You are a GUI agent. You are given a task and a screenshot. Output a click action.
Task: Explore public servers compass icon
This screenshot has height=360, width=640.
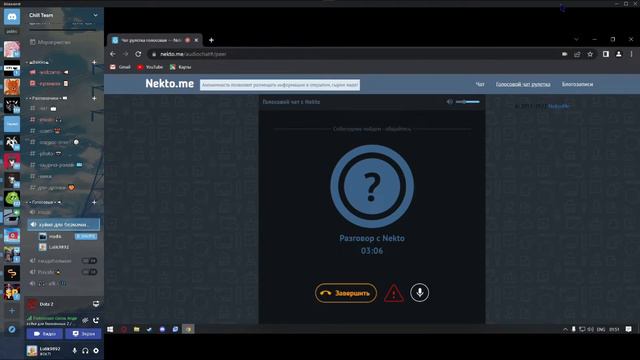(12, 329)
